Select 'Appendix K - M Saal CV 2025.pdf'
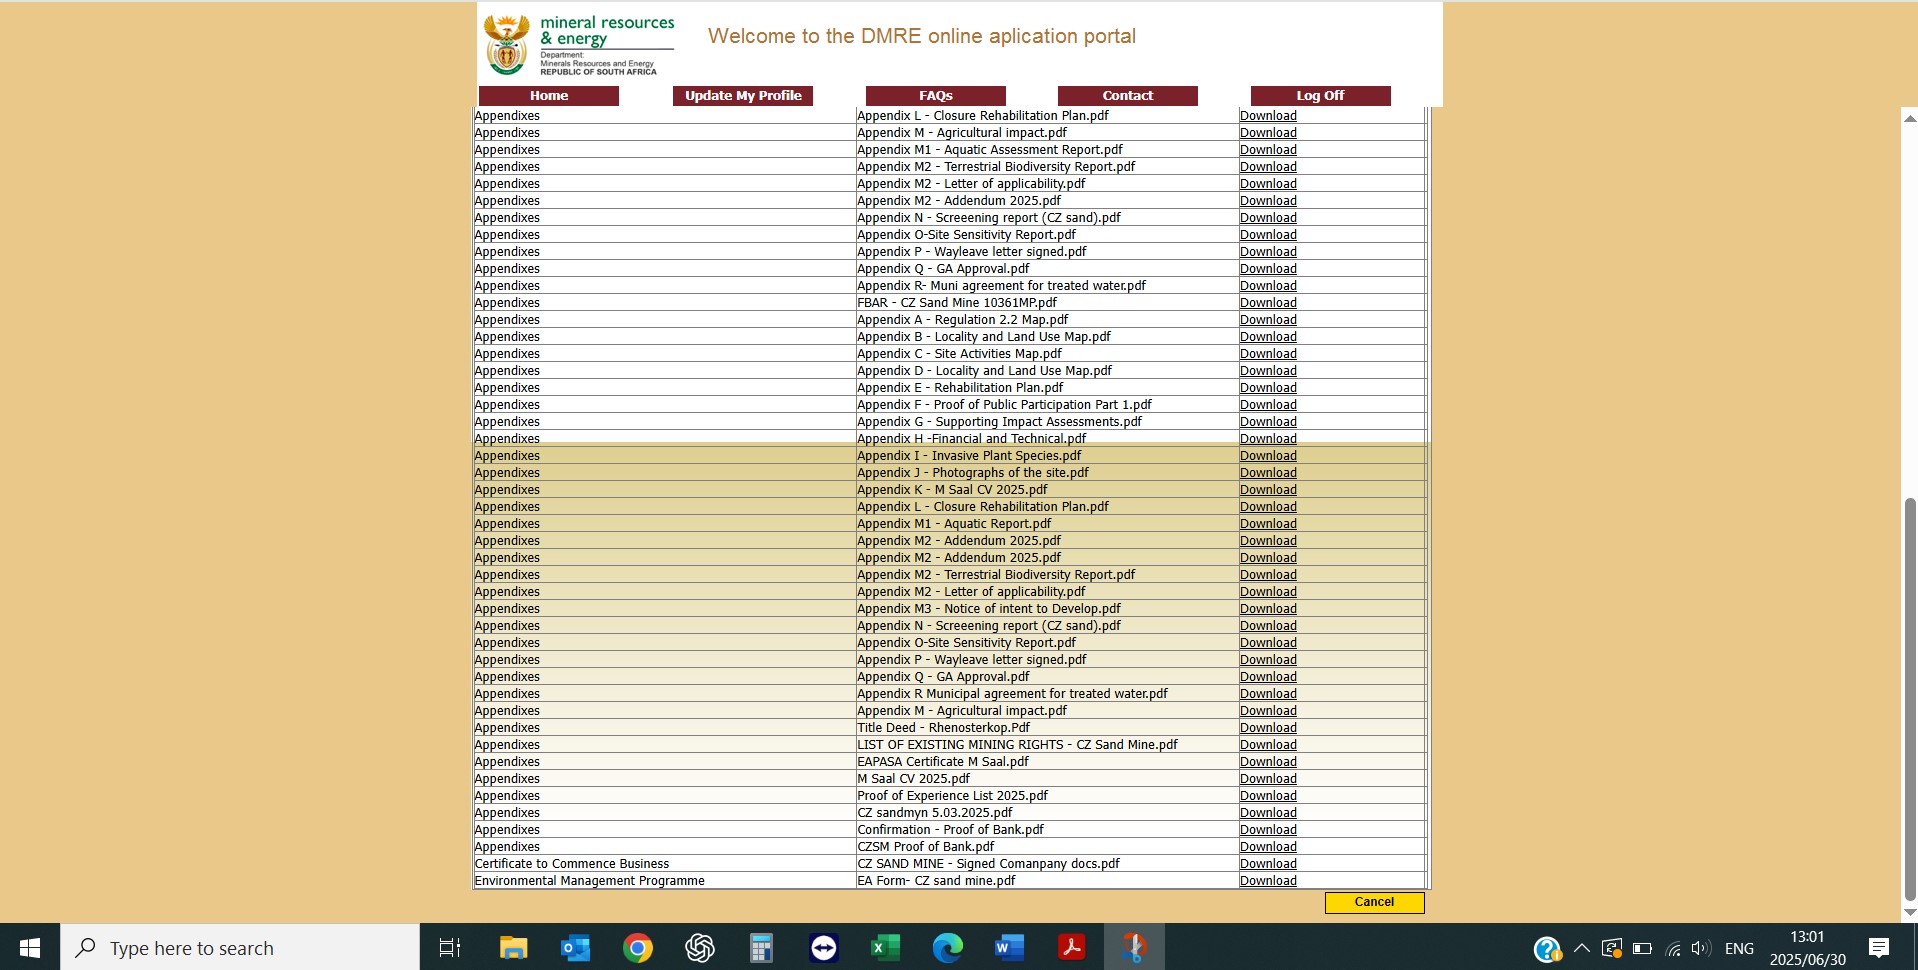The width and height of the screenshot is (1918, 970). click(952, 489)
